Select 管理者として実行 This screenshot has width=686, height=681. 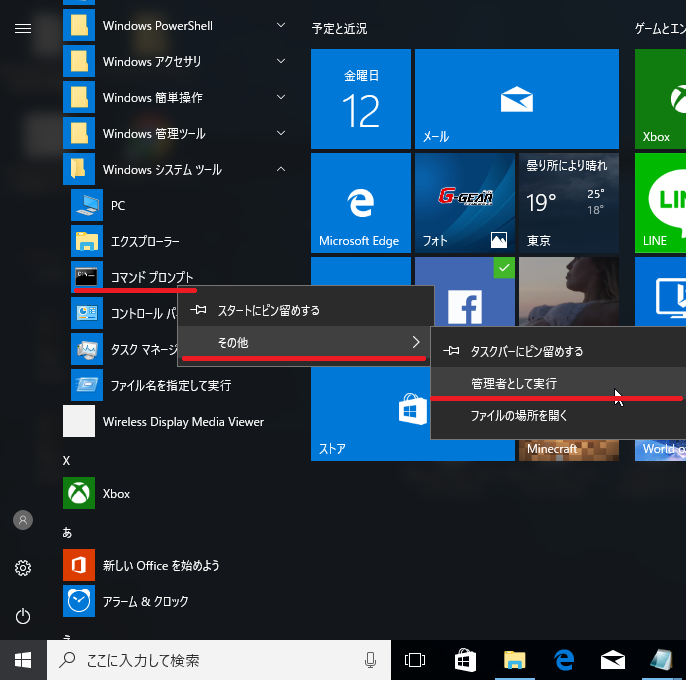[x=558, y=383]
